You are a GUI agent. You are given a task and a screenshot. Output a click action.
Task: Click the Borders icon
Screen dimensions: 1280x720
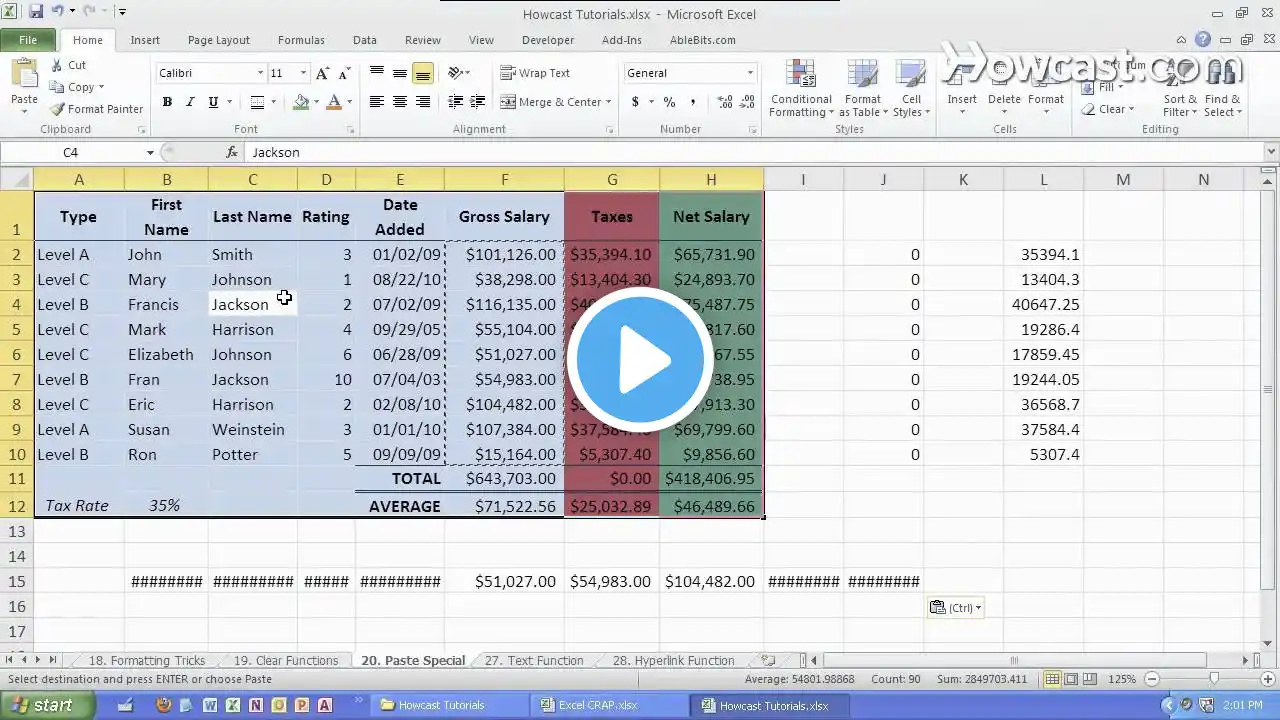pyautogui.click(x=257, y=102)
